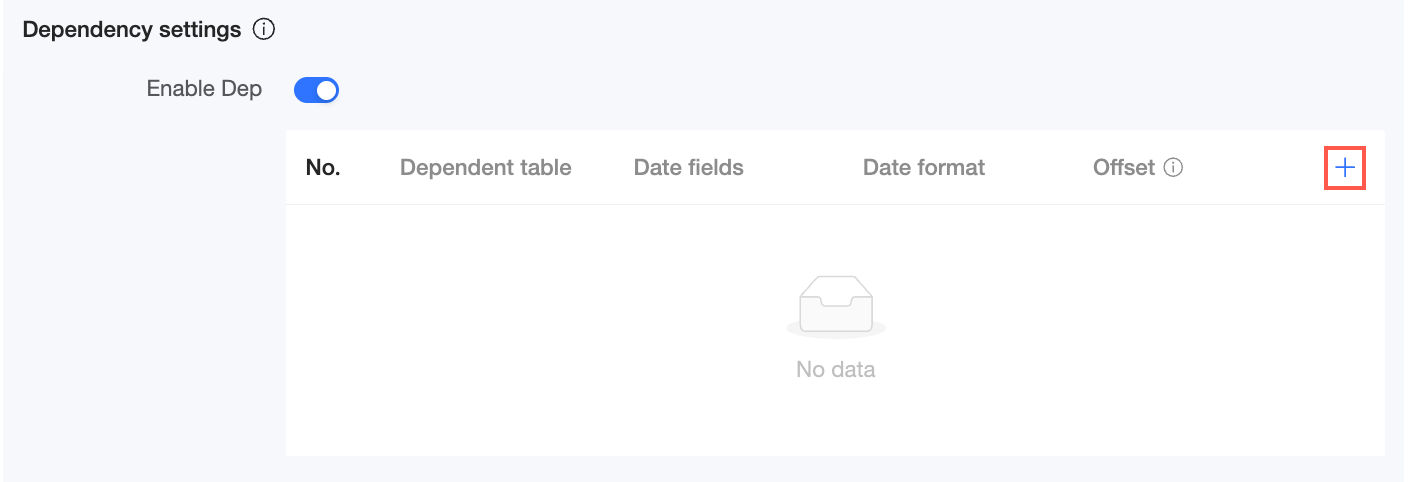Click the info icon beside Dependency settings
Screen dimensions: 1416x482
tap(264, 30)
